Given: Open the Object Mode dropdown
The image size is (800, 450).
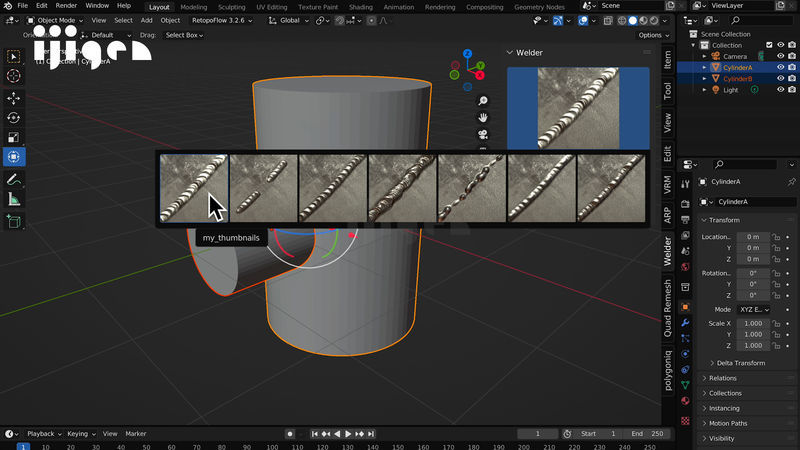Looking at the screenshot, I should 56,20.
